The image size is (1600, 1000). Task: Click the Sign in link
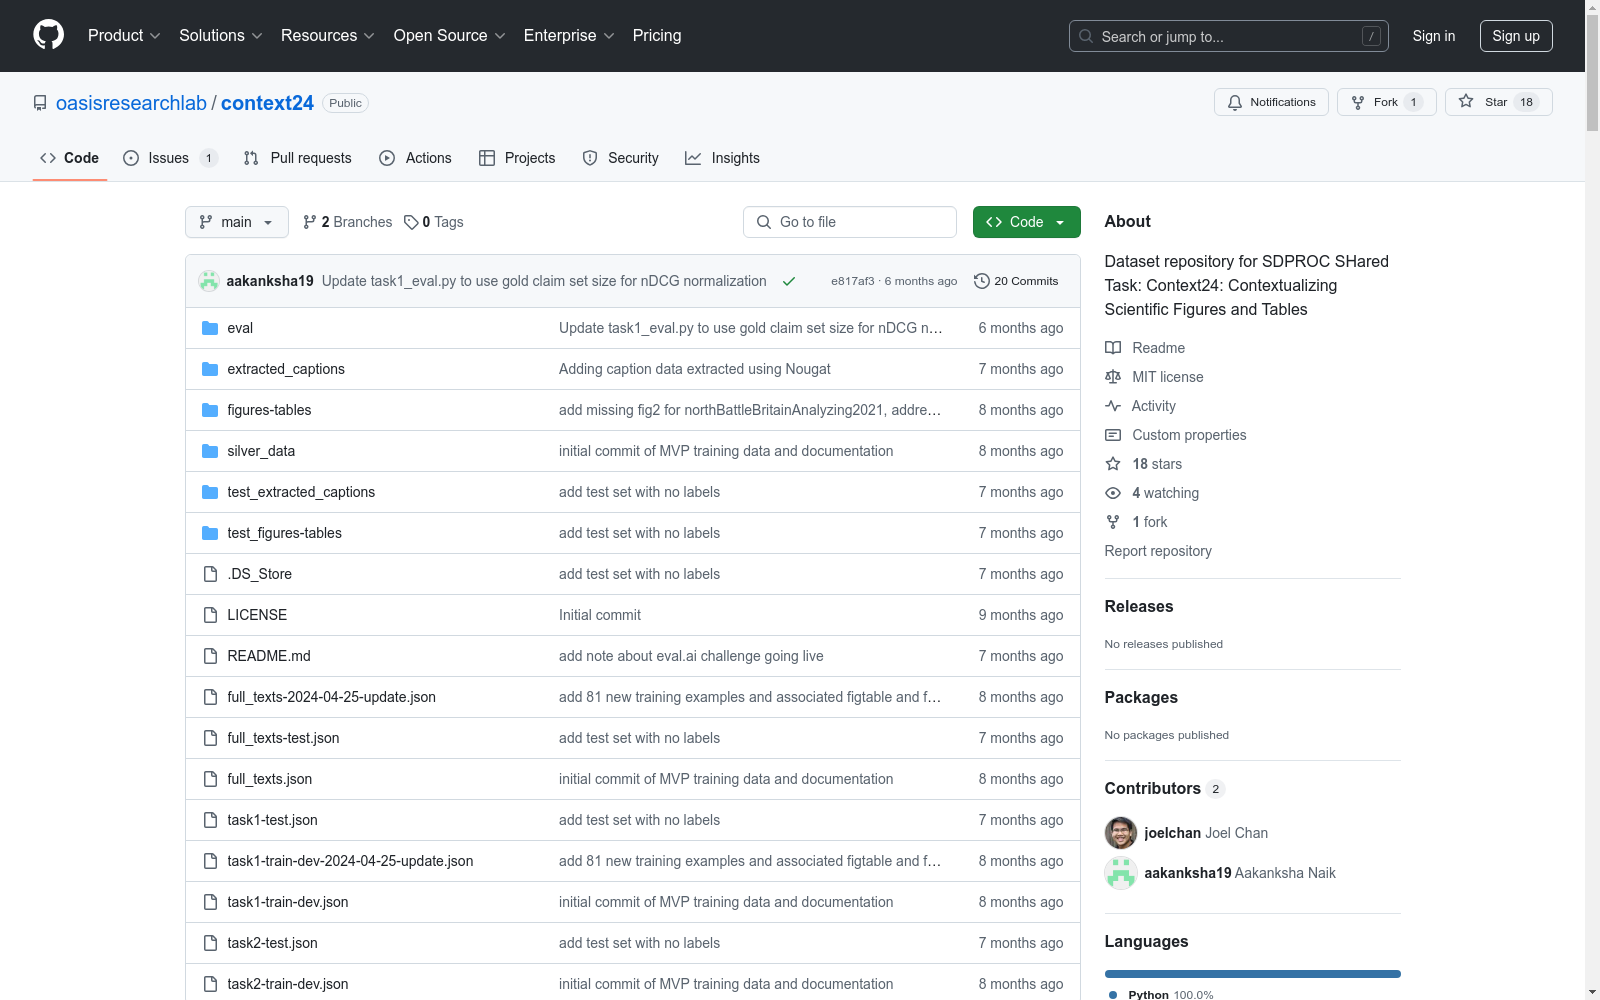point(1434,36)
